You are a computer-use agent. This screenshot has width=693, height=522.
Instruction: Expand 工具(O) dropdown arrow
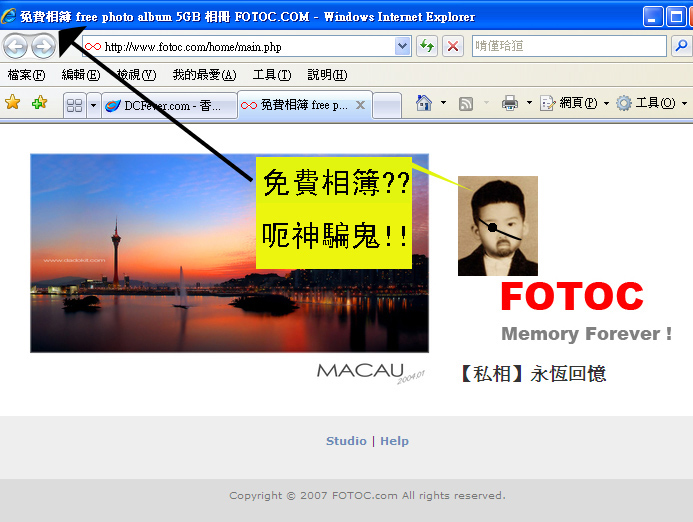point(684,103)
